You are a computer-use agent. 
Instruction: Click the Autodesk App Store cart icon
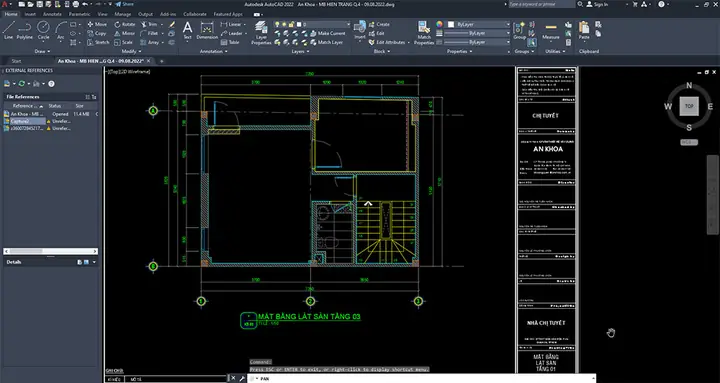635,4
